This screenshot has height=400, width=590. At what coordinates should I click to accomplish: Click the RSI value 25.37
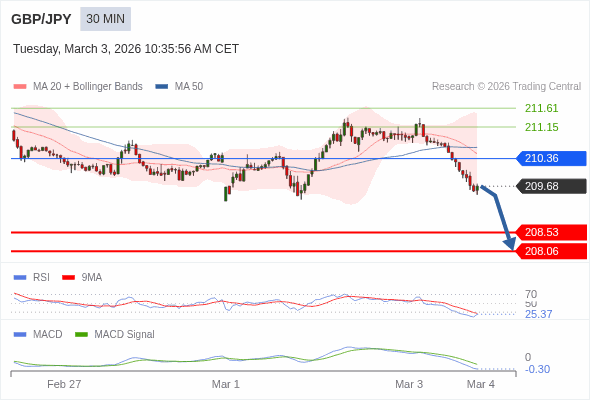538,314
